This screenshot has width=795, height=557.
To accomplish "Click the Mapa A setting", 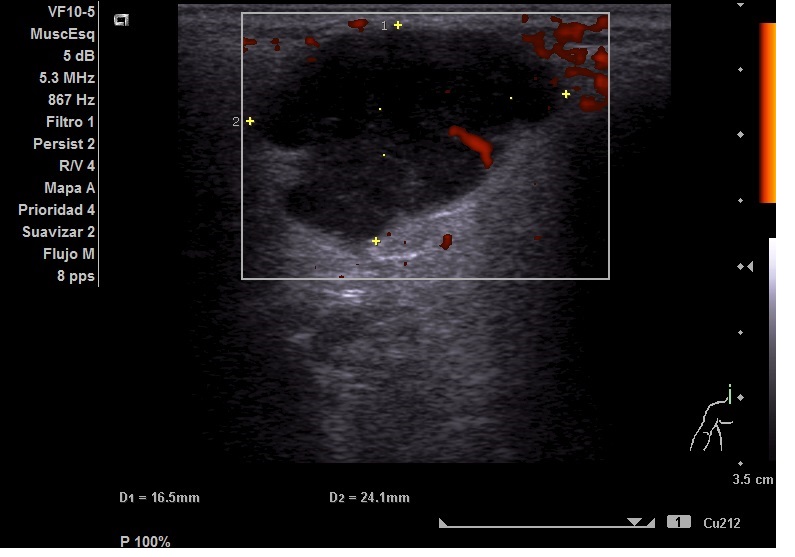I will pyautogui.click(x=69, y=188).
